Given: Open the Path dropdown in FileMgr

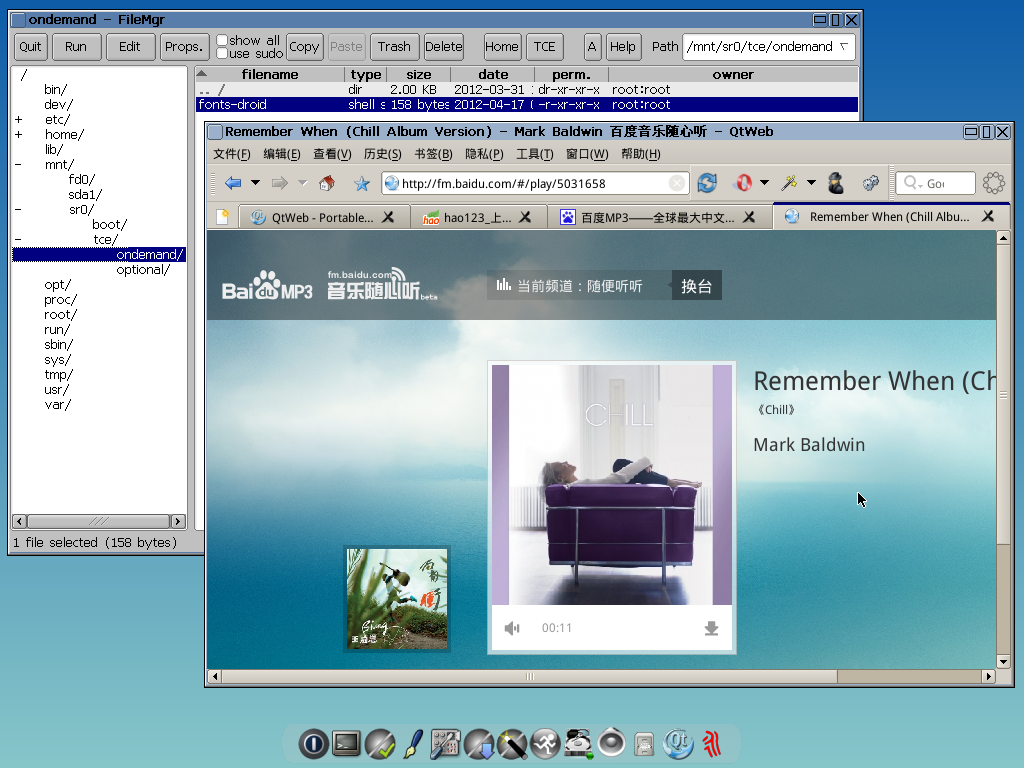Looking at the screenshot, I should 844,46.
